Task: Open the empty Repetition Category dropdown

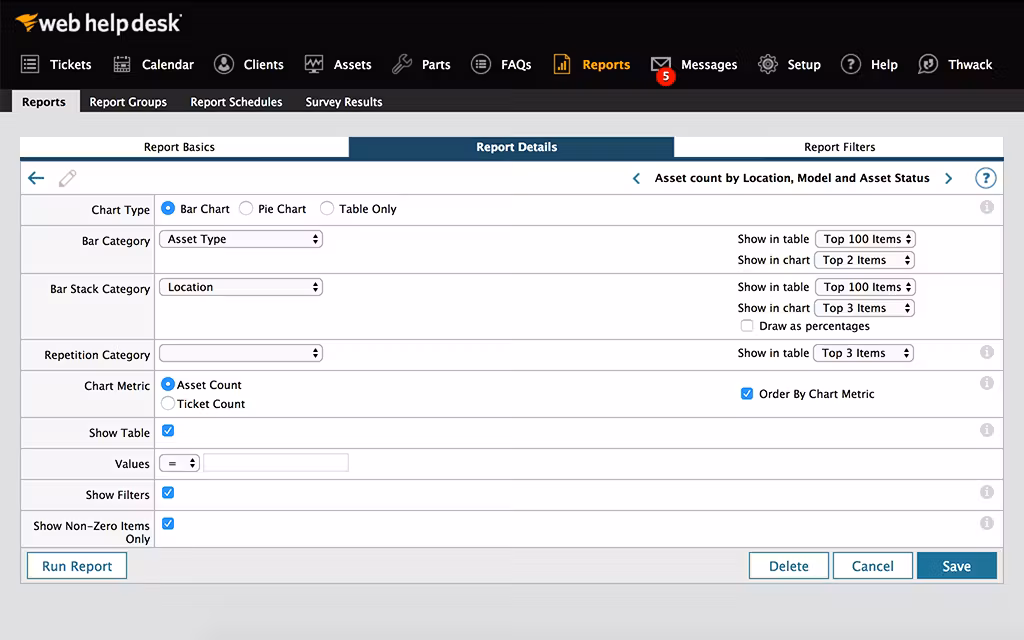Action: pyautogui.click(x=241, y=353)
